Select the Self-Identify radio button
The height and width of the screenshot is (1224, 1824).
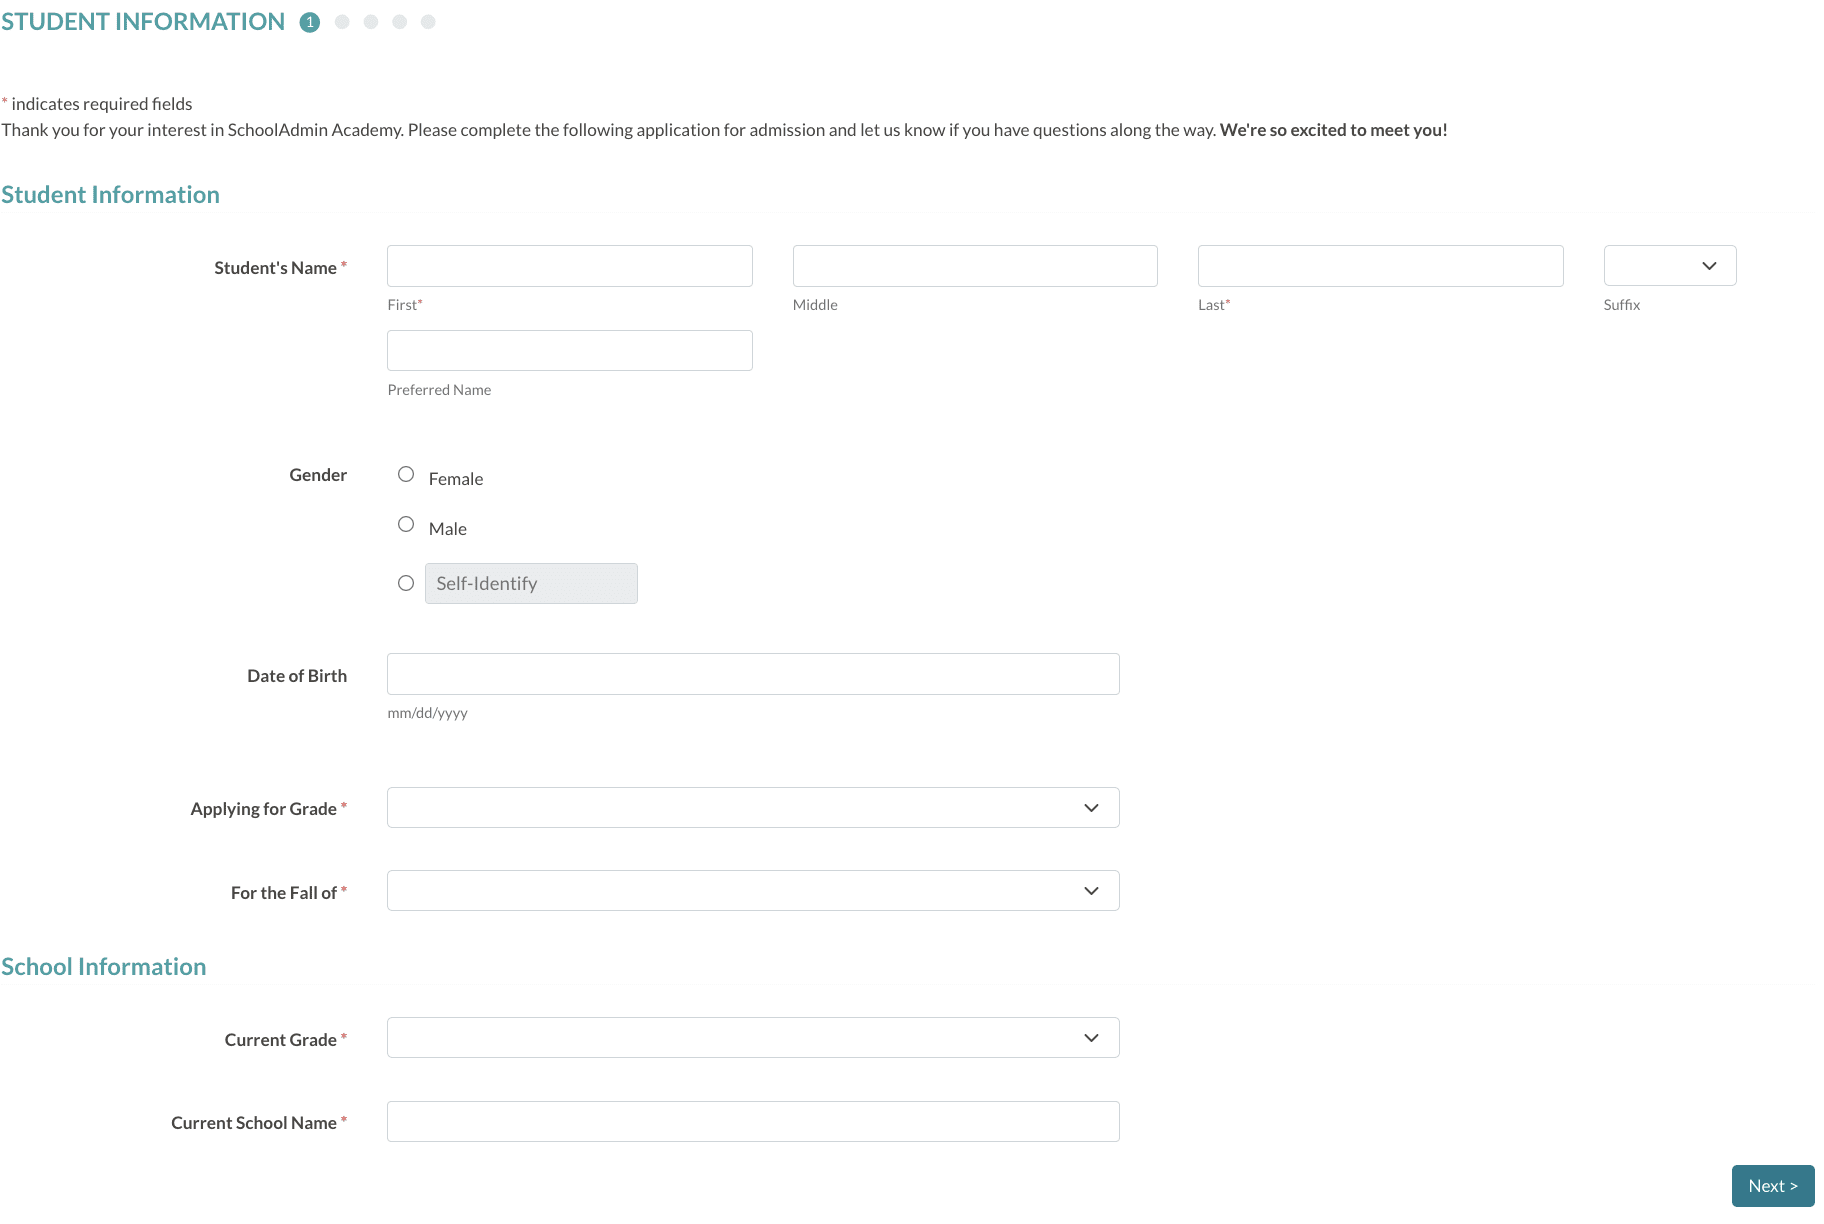tap(406, 583)
